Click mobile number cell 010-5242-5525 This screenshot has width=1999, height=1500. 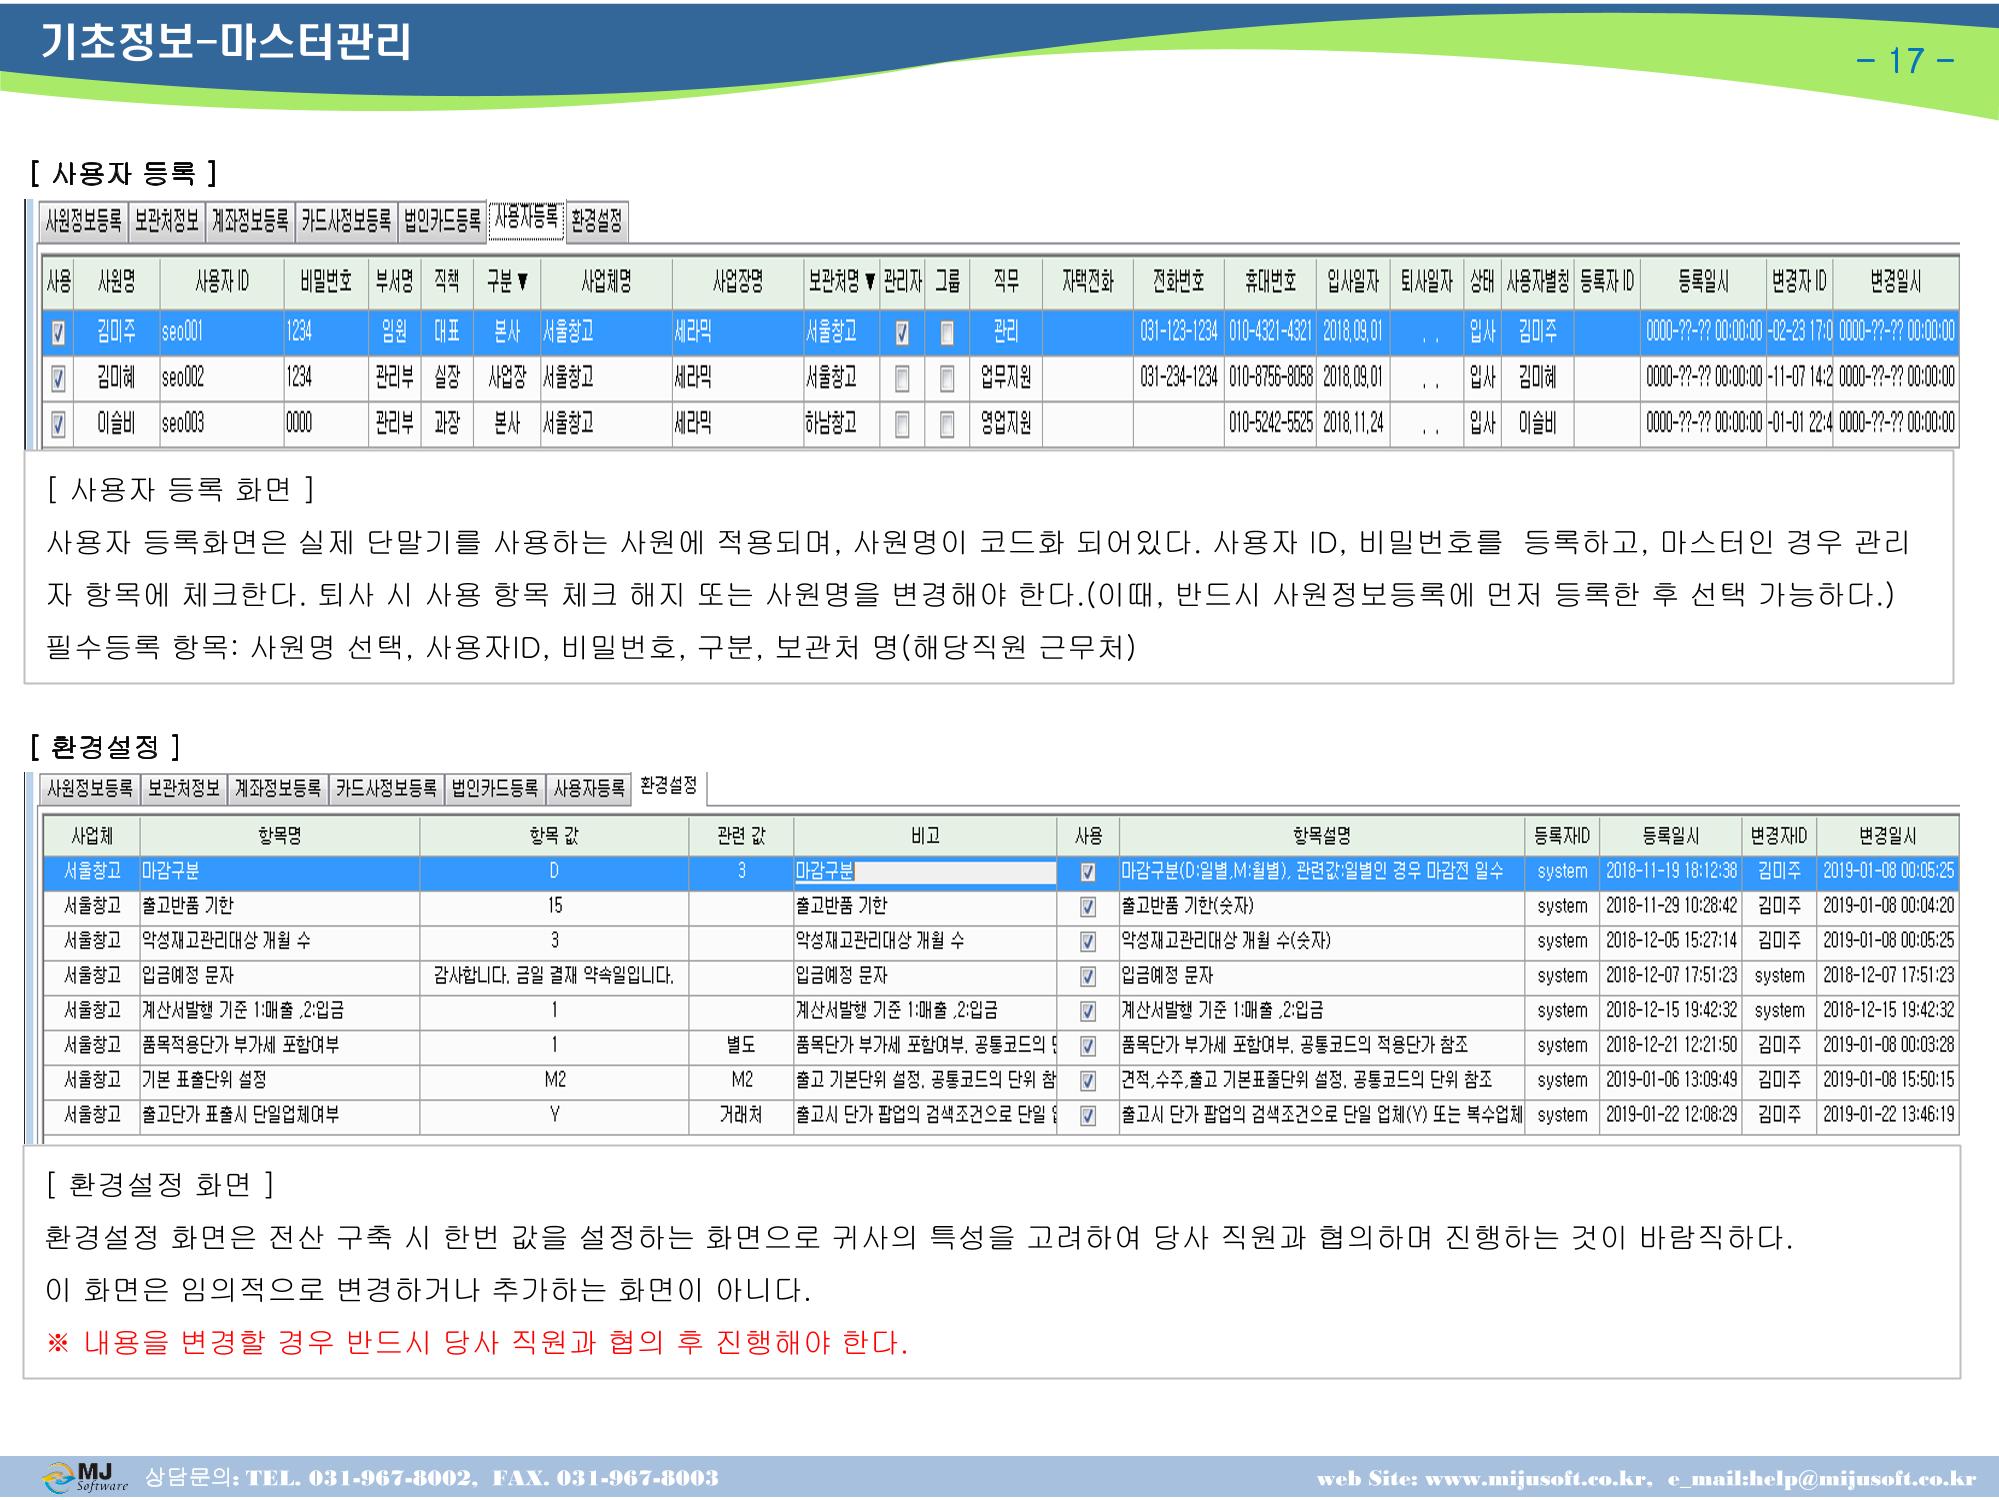tap(1271, 424)
